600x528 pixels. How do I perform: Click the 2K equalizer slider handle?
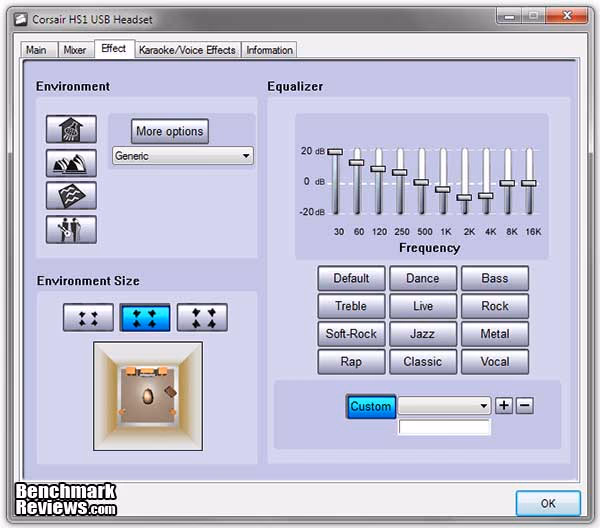[x=464, y=197]
